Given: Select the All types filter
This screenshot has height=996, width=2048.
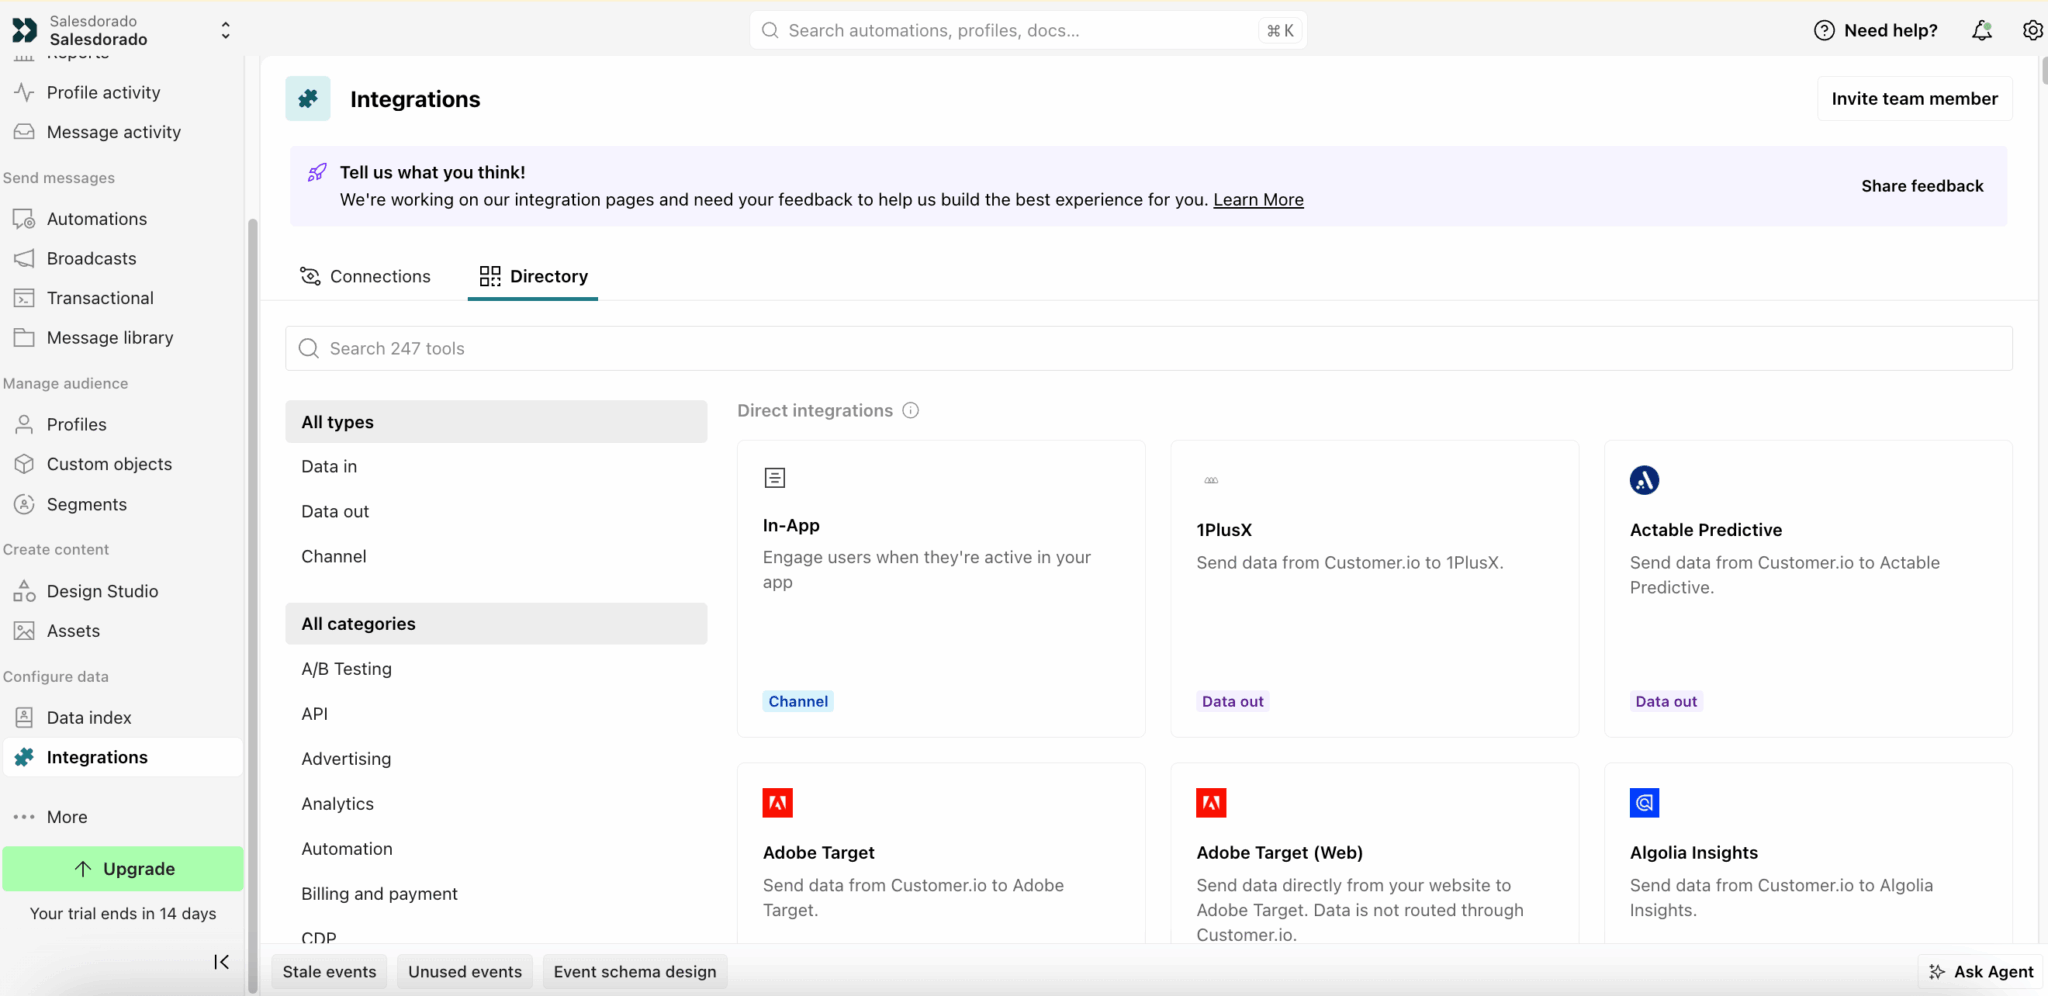Looking at the screenshot, I should 496,422.
